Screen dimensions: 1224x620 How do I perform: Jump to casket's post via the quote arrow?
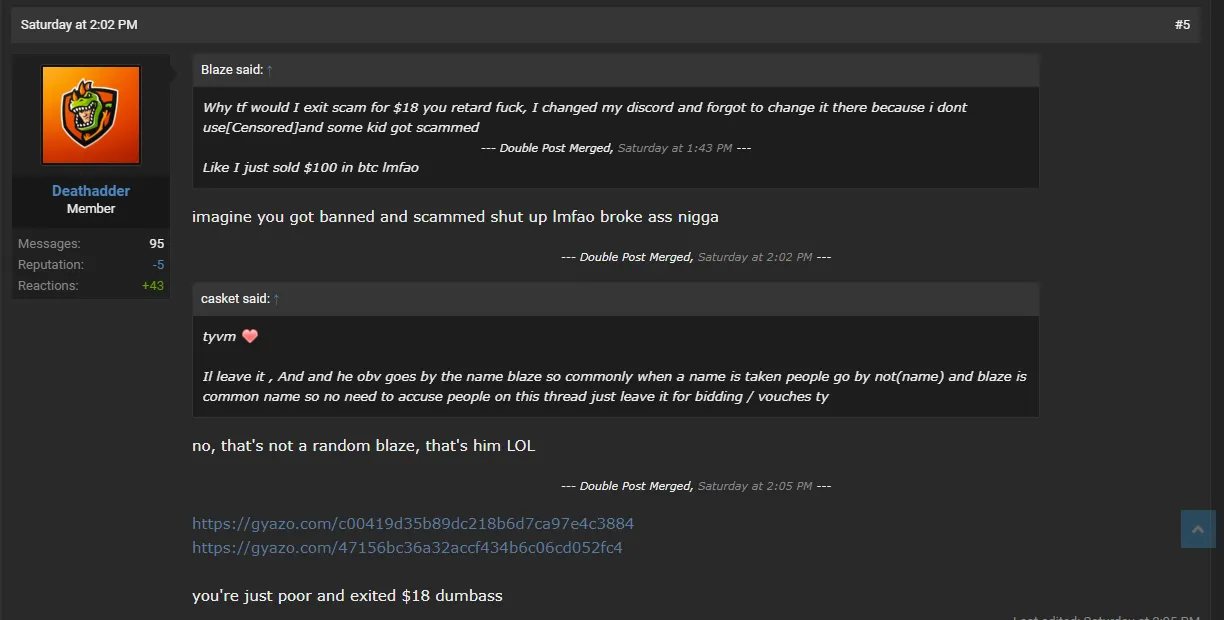[x=276, y=299]
